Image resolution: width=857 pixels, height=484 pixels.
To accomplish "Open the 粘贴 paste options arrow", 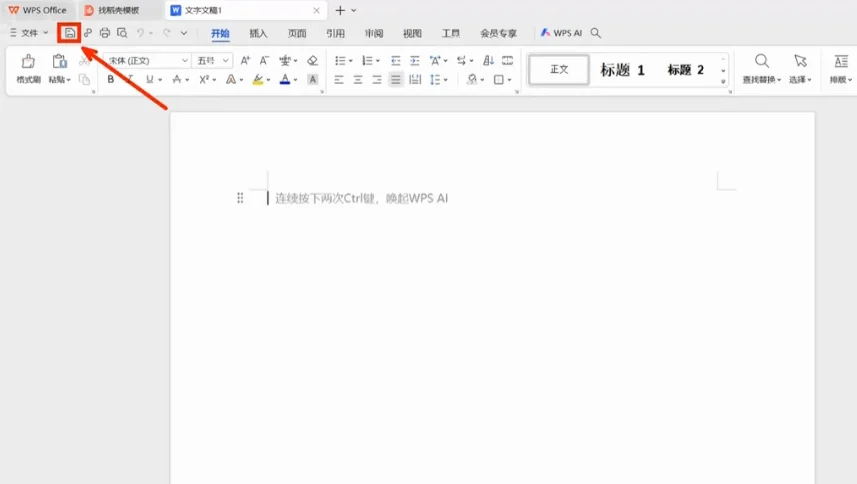I will (x=68, y=80).
